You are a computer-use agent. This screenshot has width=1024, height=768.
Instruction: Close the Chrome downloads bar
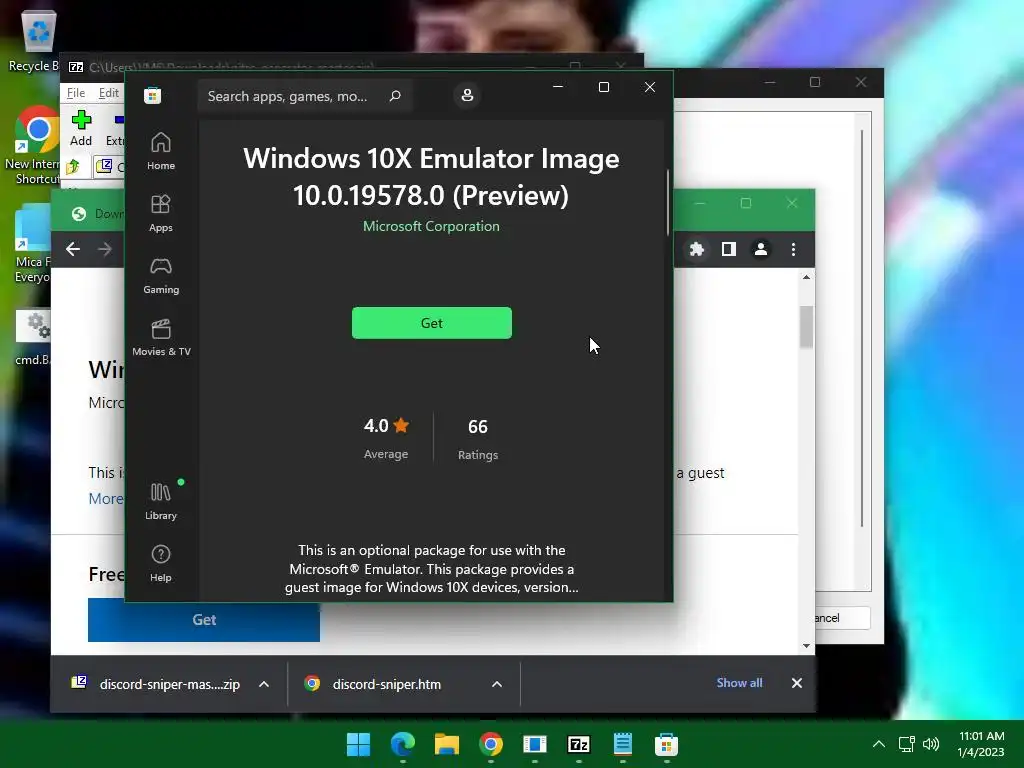pos(797,682)
